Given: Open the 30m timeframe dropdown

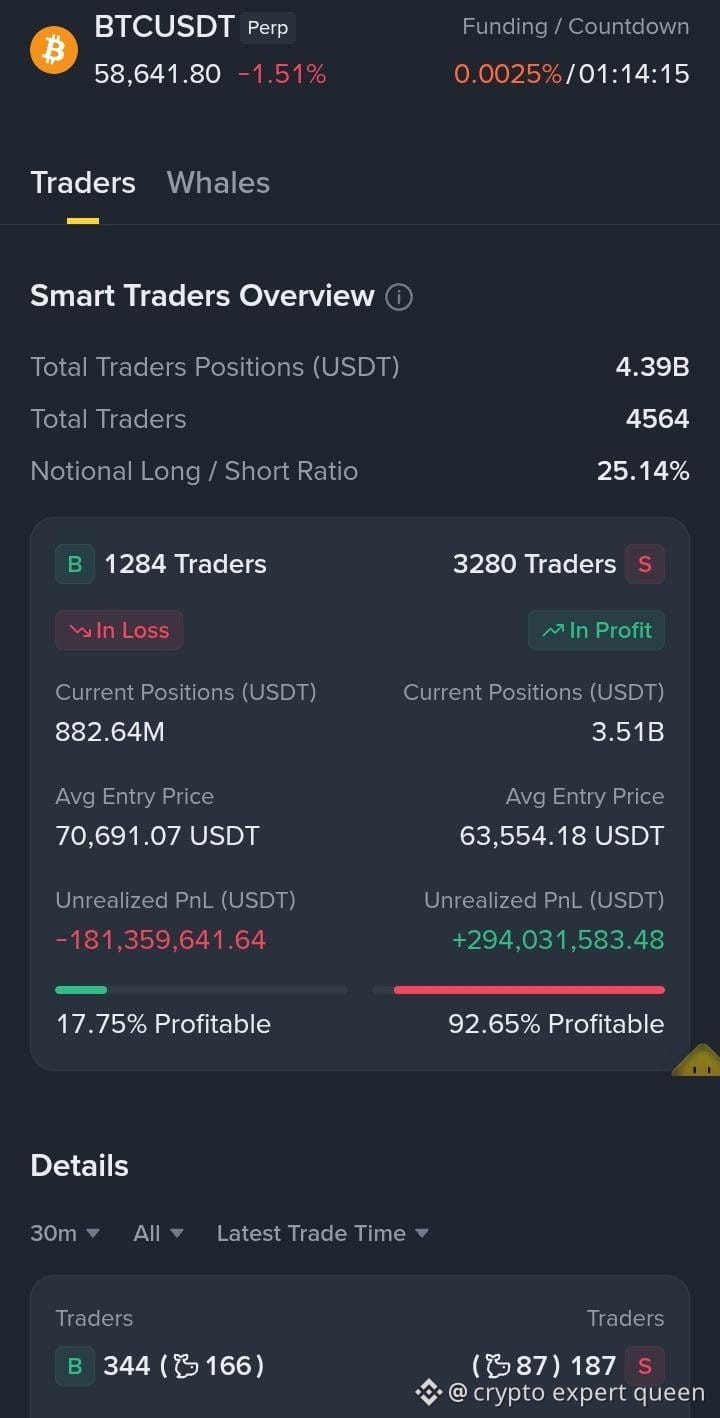Looking at the screenshot, I should [65, 1233].
